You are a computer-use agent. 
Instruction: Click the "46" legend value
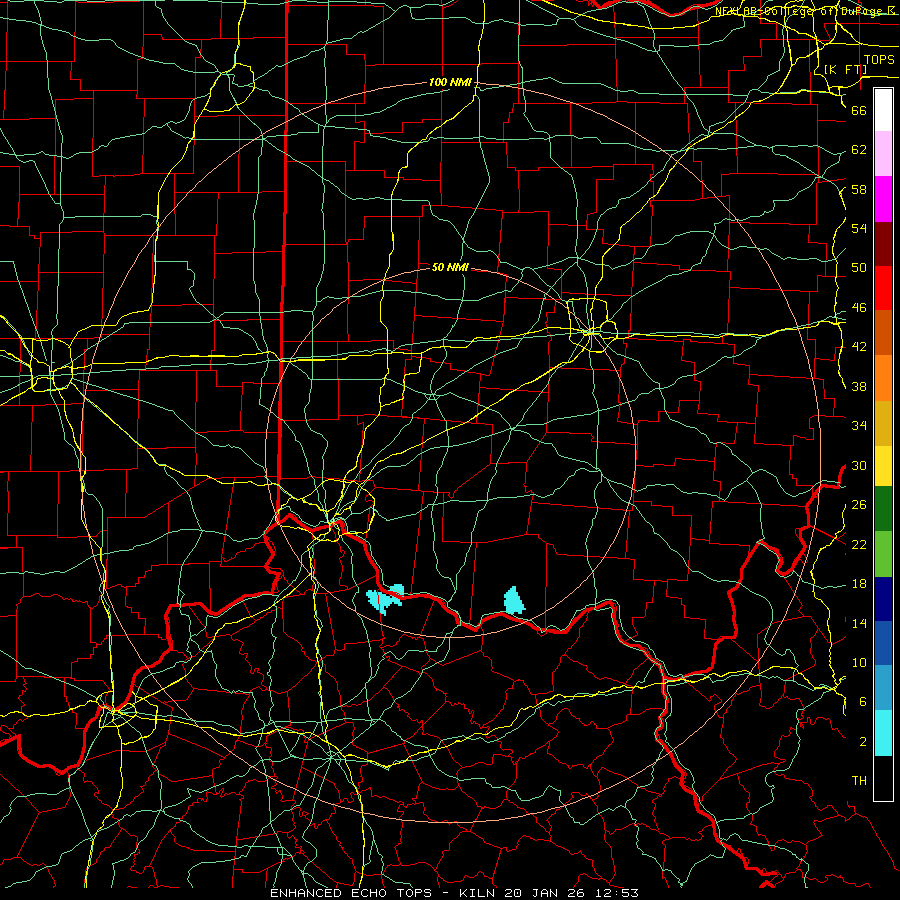[859, 308]
